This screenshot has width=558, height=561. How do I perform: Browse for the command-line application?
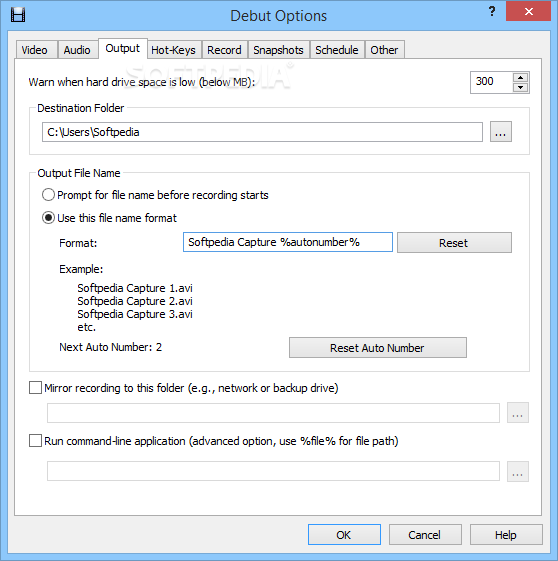[518, 472]
